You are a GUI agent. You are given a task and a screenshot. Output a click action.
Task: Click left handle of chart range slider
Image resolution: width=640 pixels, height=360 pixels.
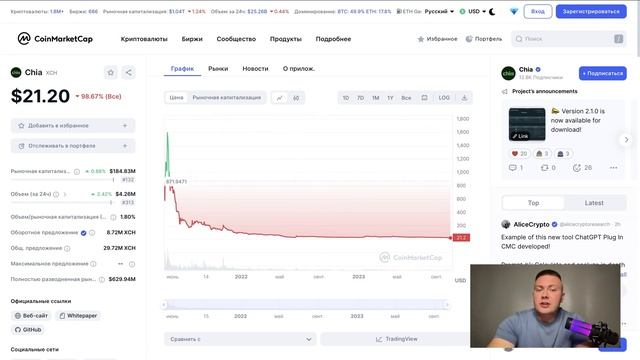pos(164,304)
